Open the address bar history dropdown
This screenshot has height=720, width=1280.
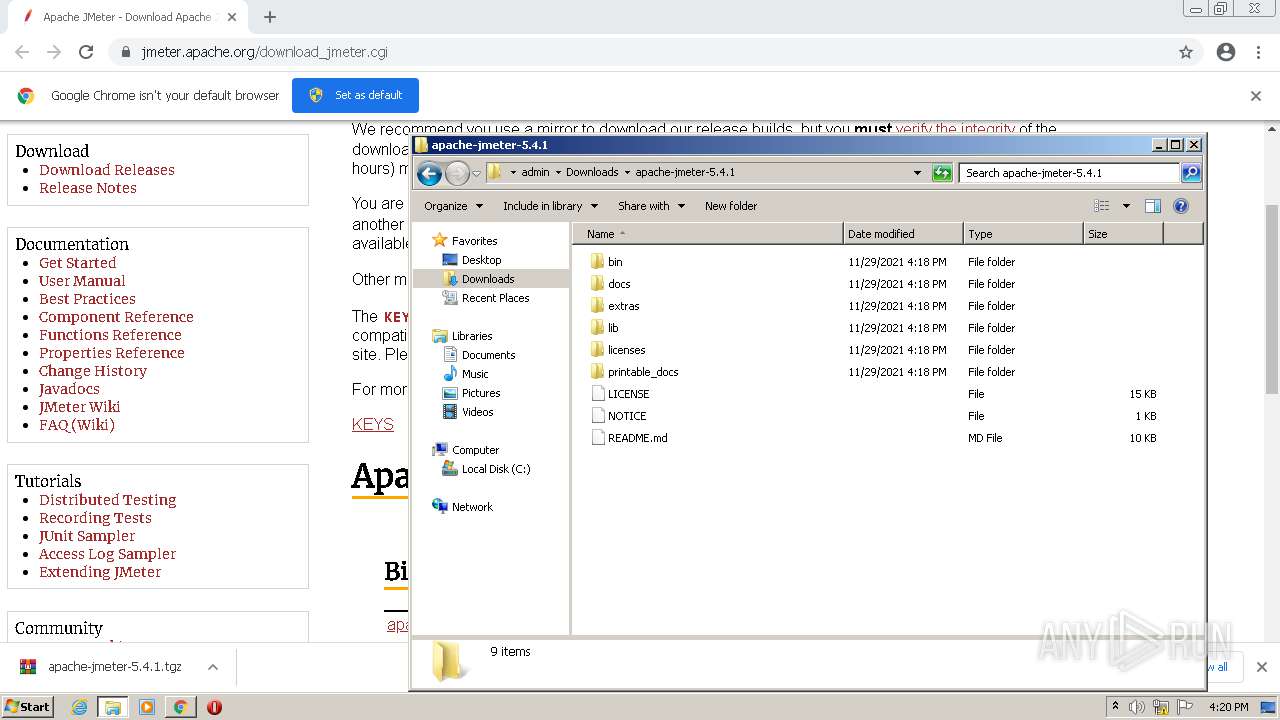click(917, 173)
